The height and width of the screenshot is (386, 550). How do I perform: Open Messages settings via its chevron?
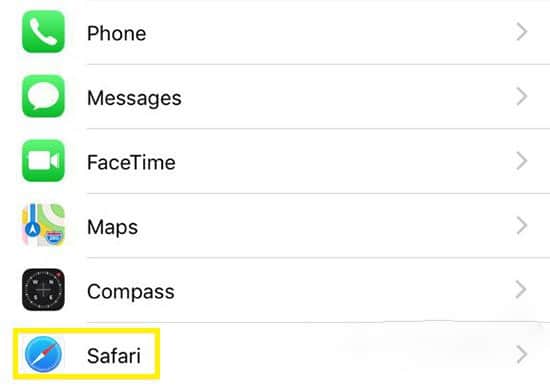(x=522, y=96)
